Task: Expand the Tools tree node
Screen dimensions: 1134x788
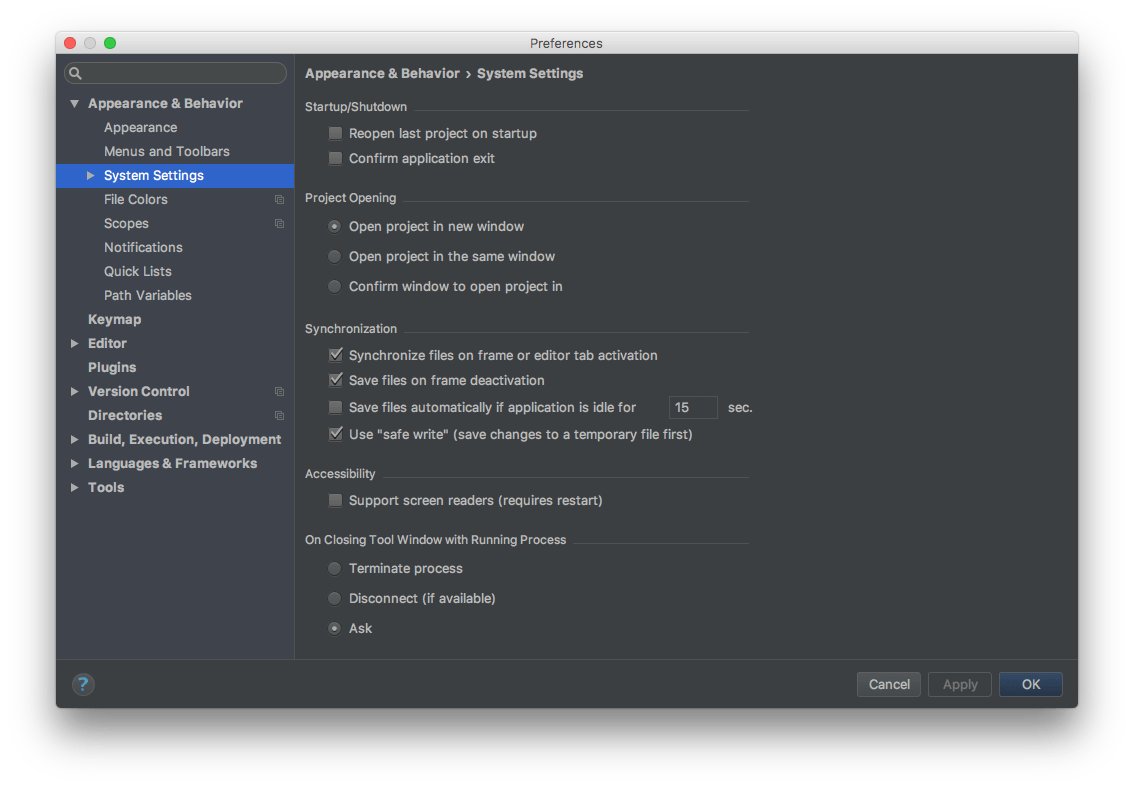Action: tap(74, 487)
